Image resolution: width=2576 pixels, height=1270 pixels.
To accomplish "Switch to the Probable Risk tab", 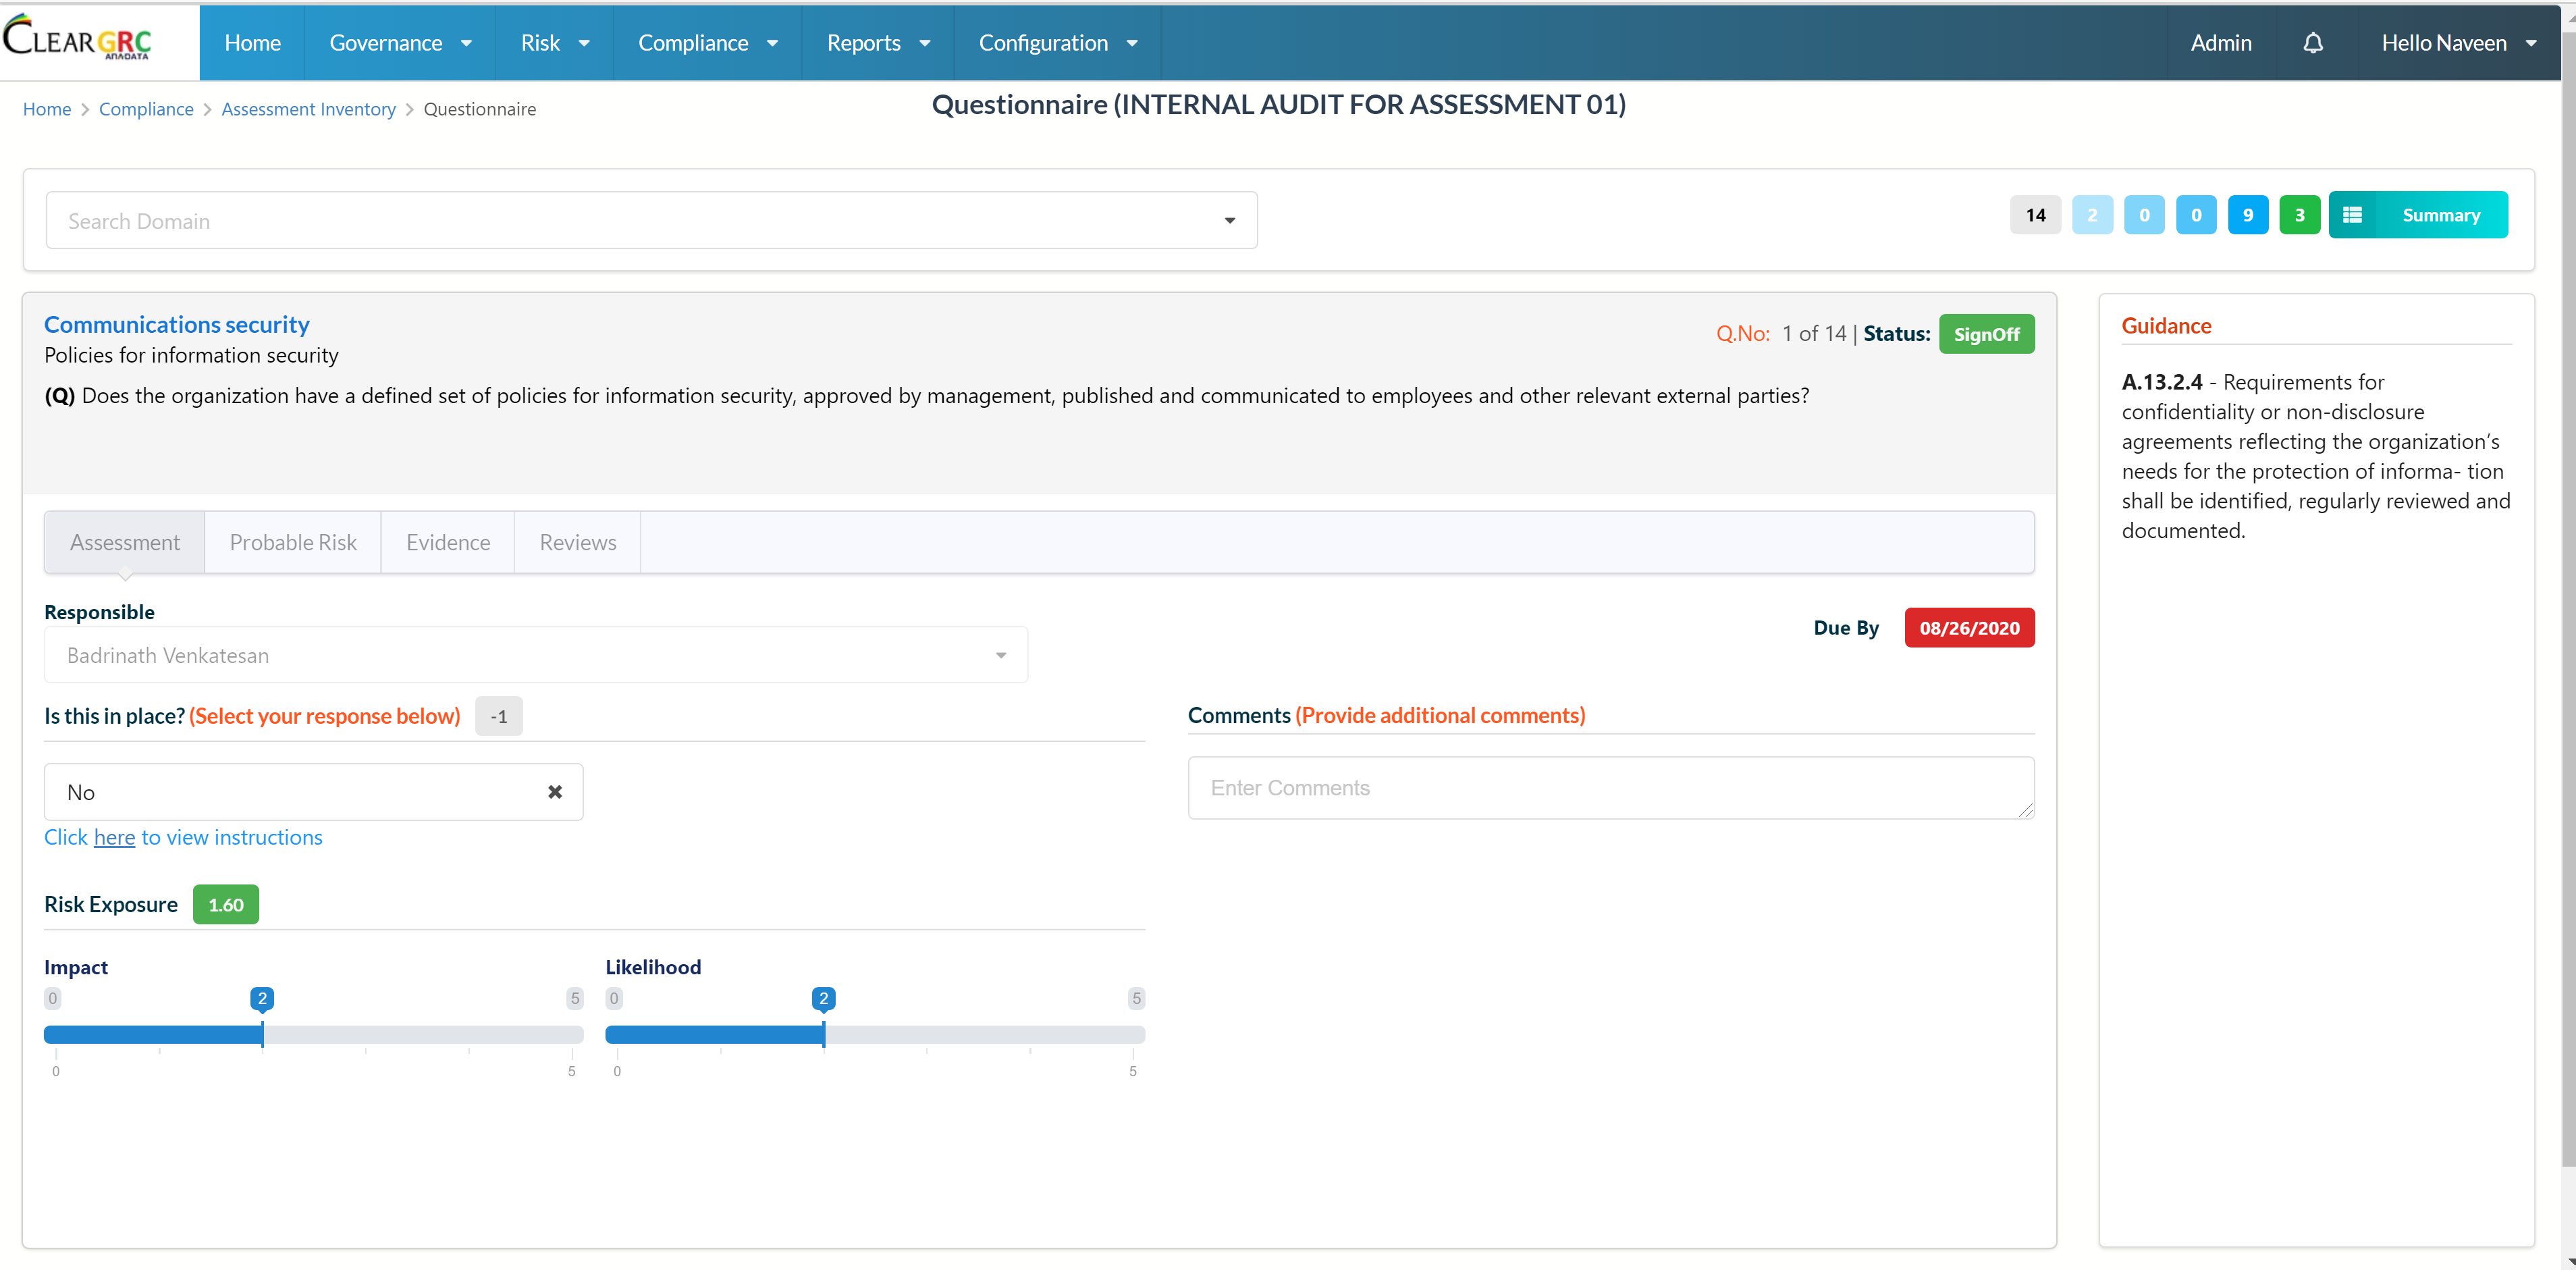I will pyautogui.click(x=293, y=542).
